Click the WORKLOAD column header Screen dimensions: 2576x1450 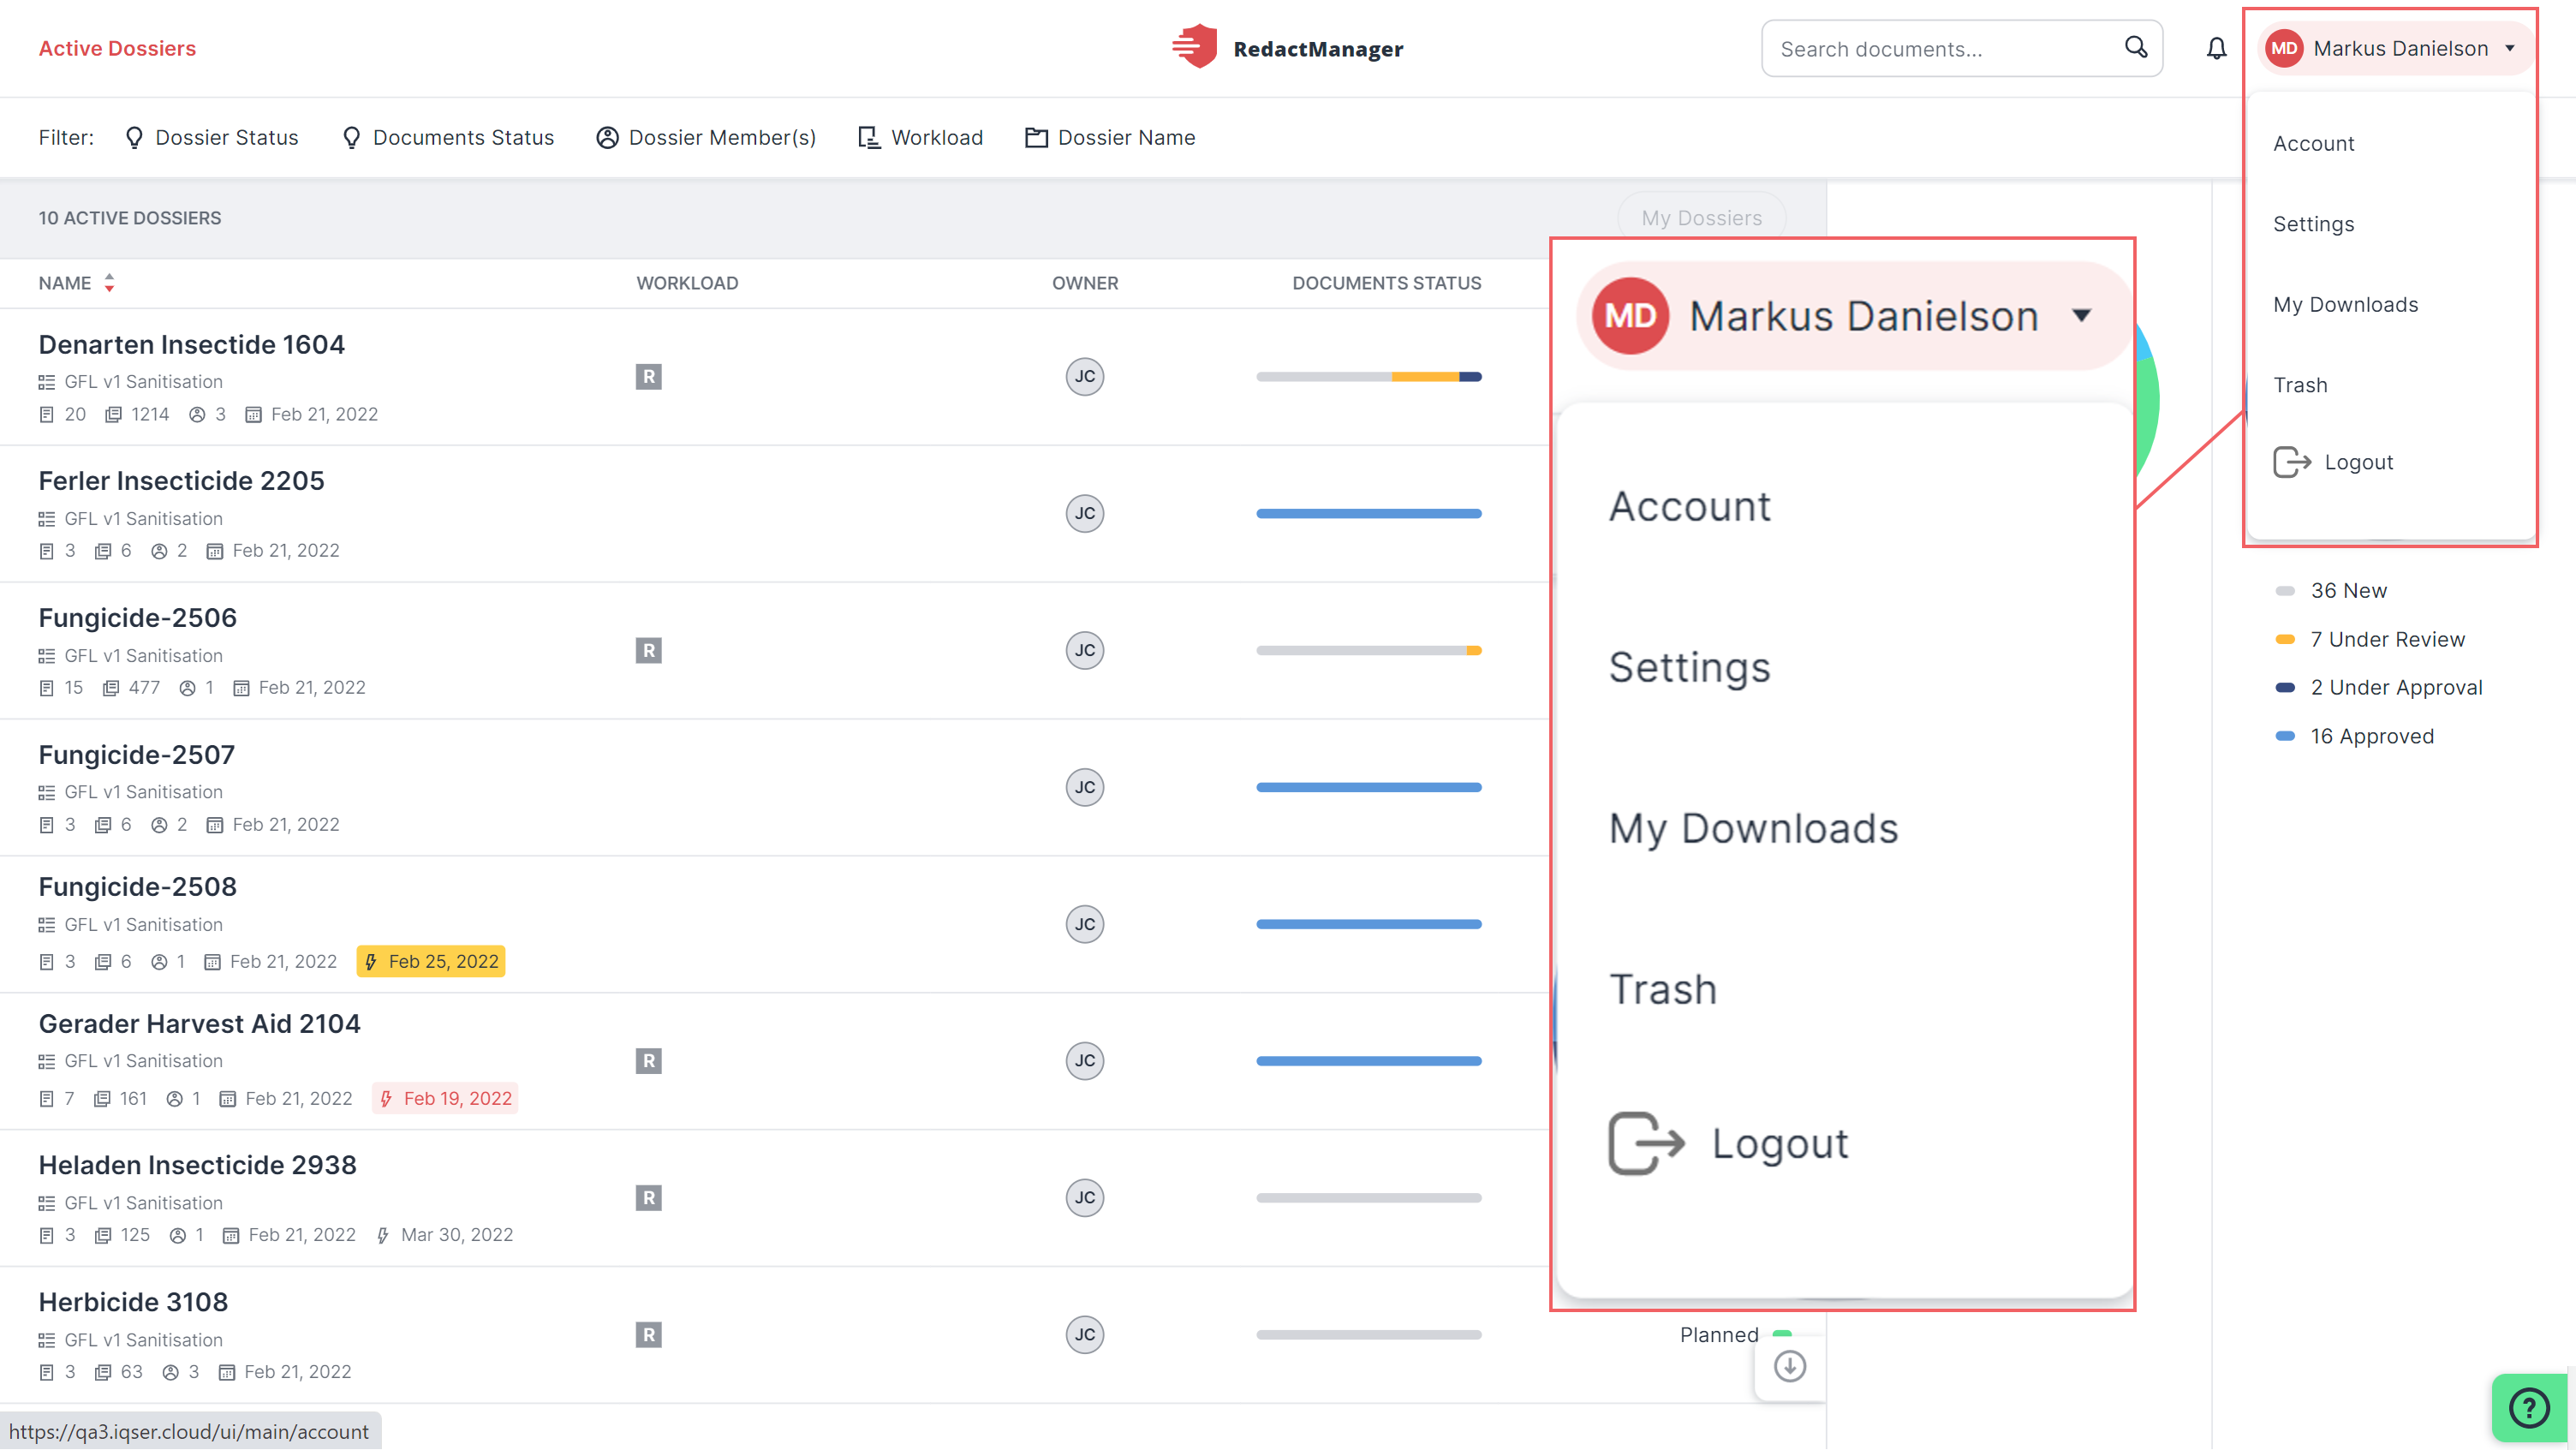click(x=688, y=283)
